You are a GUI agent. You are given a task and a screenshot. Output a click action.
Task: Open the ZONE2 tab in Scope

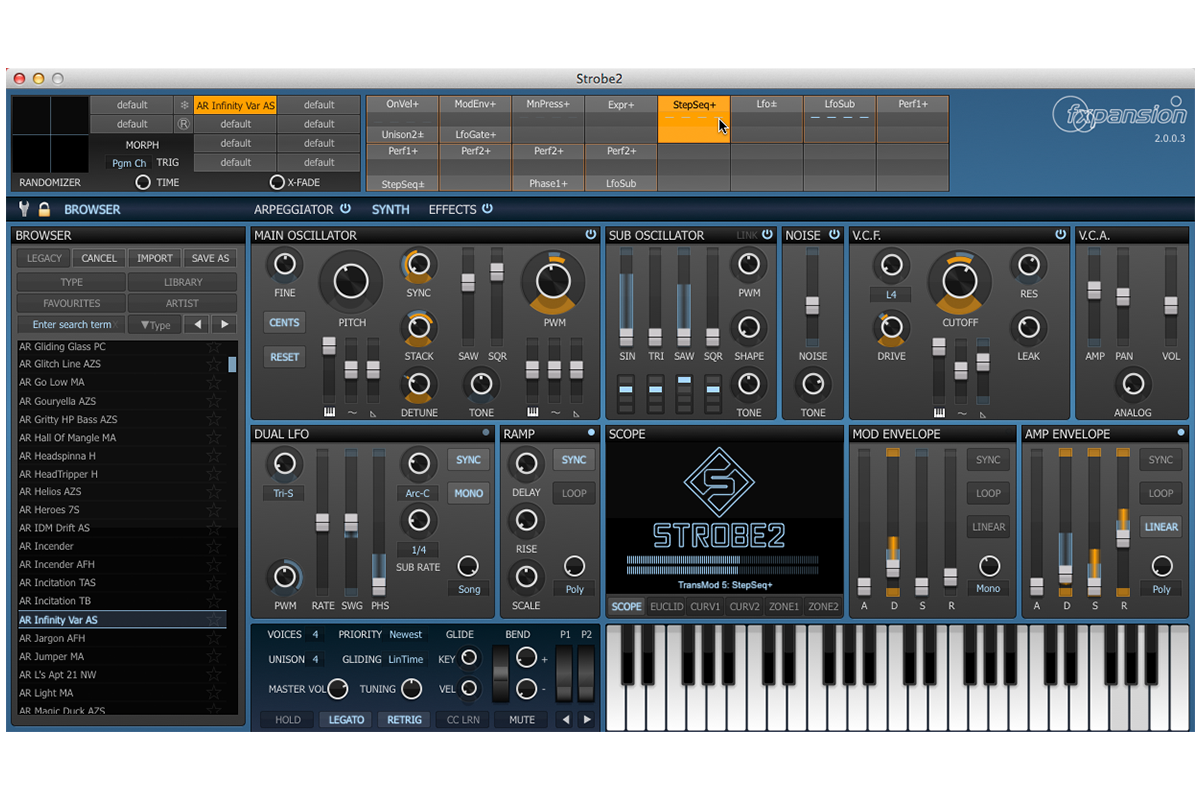coord(823,607)
